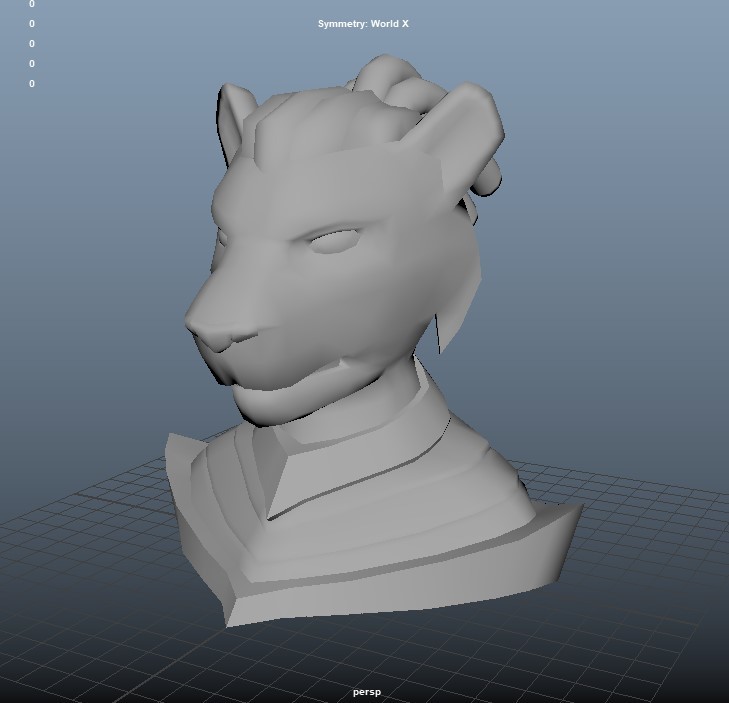Screen dimensions: 729x703
Task: Click the middle poly count zero value
Action: pyautogui.click(x=32, y=44)
